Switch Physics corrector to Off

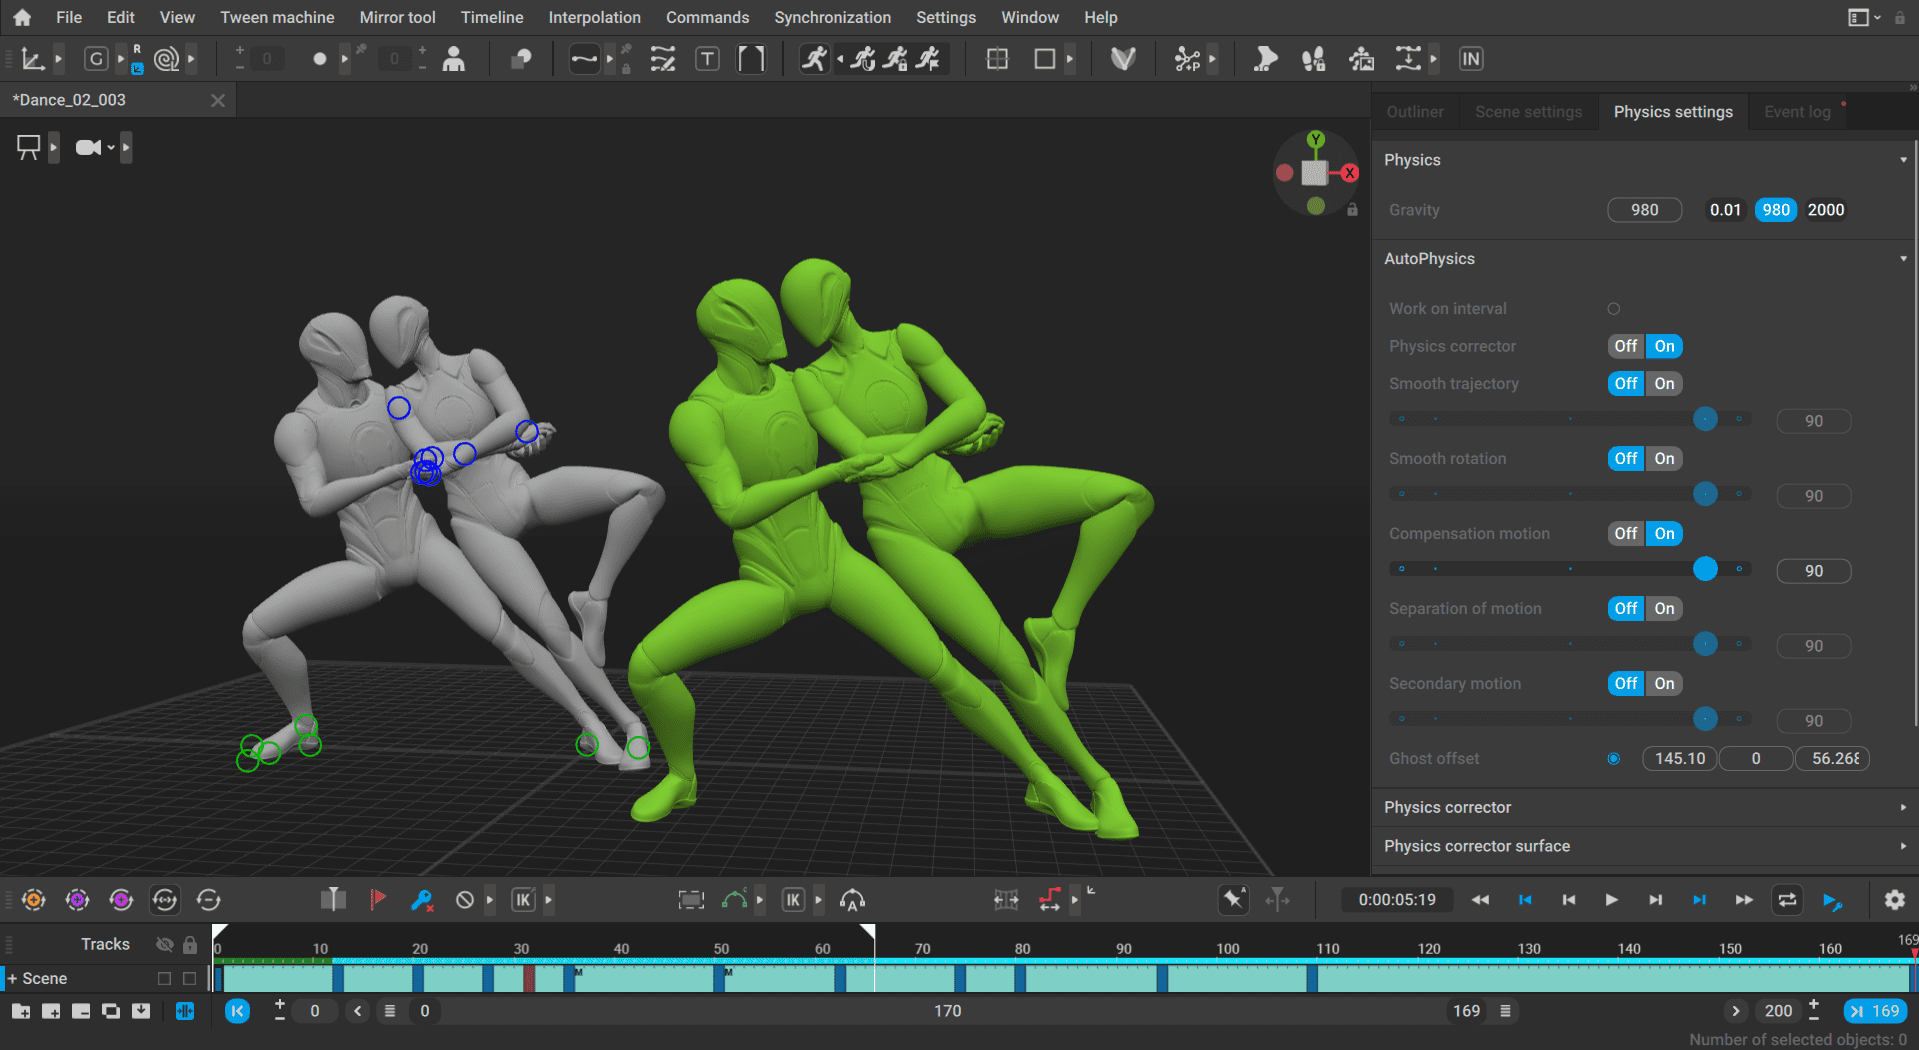coord(1624,346)
